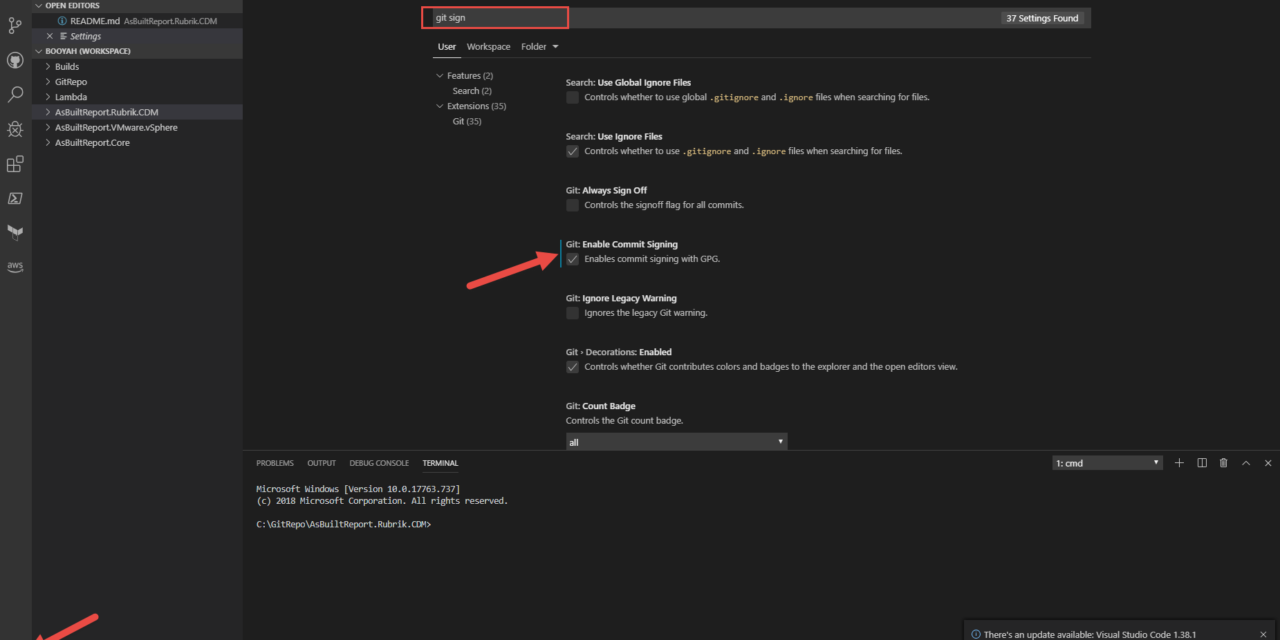Open the Folder settings scope dropdown
Viewport: 1280px width, 640px height.
click(539, 47)
